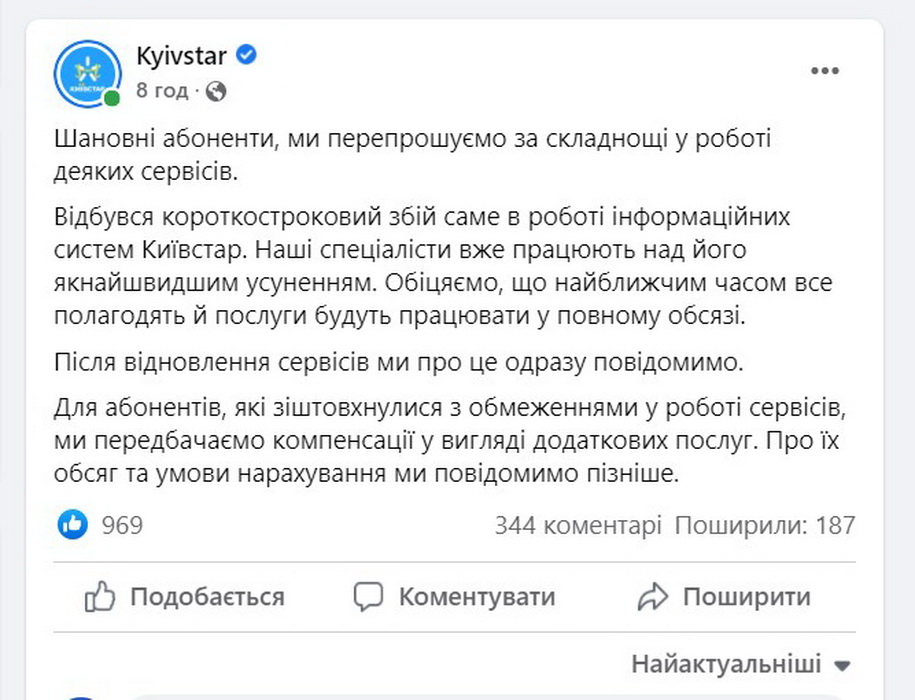Click the share arrow icon beside Поширити
This screenshot has height=700, width=915.
pyautogui.click(x=652, y=597)
